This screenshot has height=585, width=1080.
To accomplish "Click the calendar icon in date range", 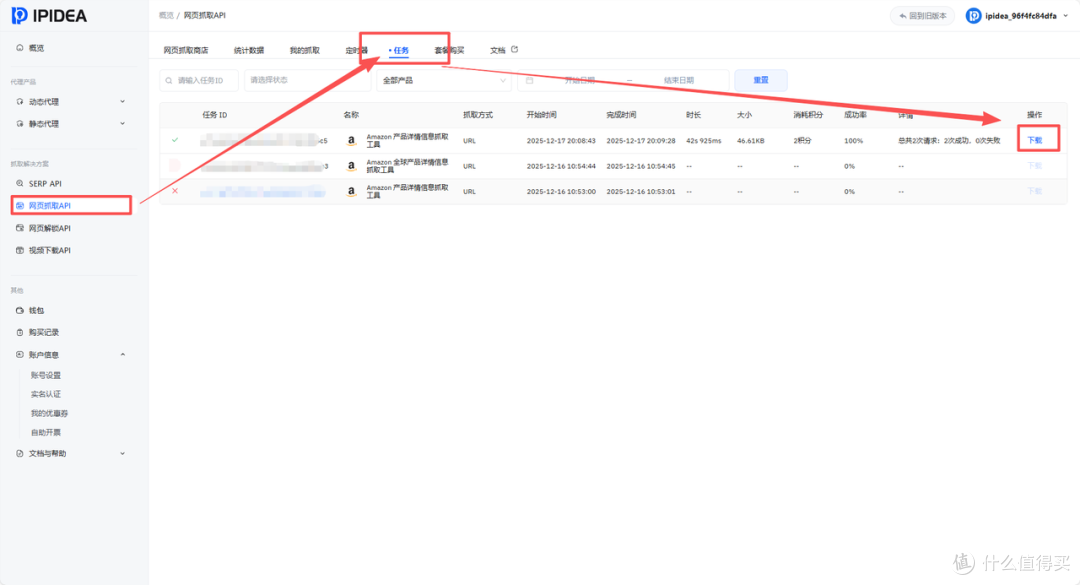I will 530,81.
